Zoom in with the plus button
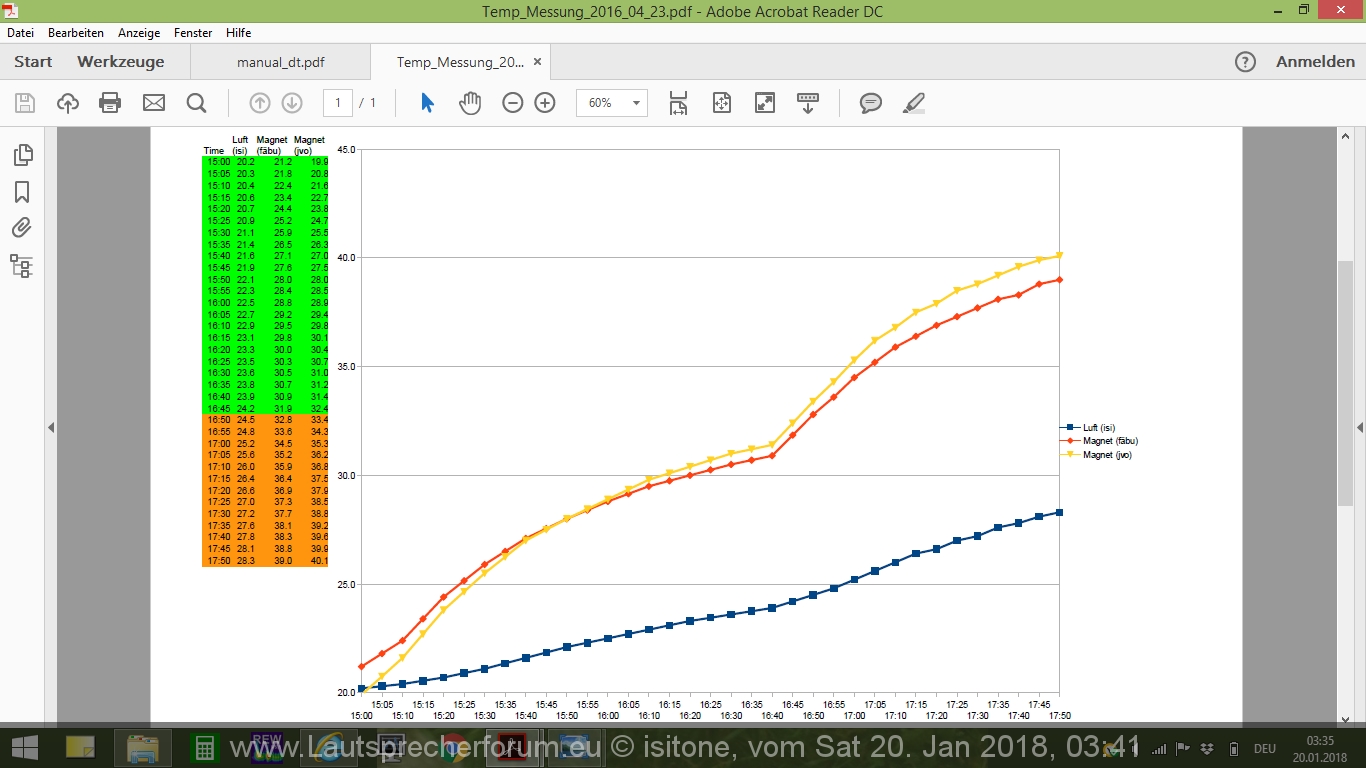Screen dimensions: 1366x768 point(545,103)
